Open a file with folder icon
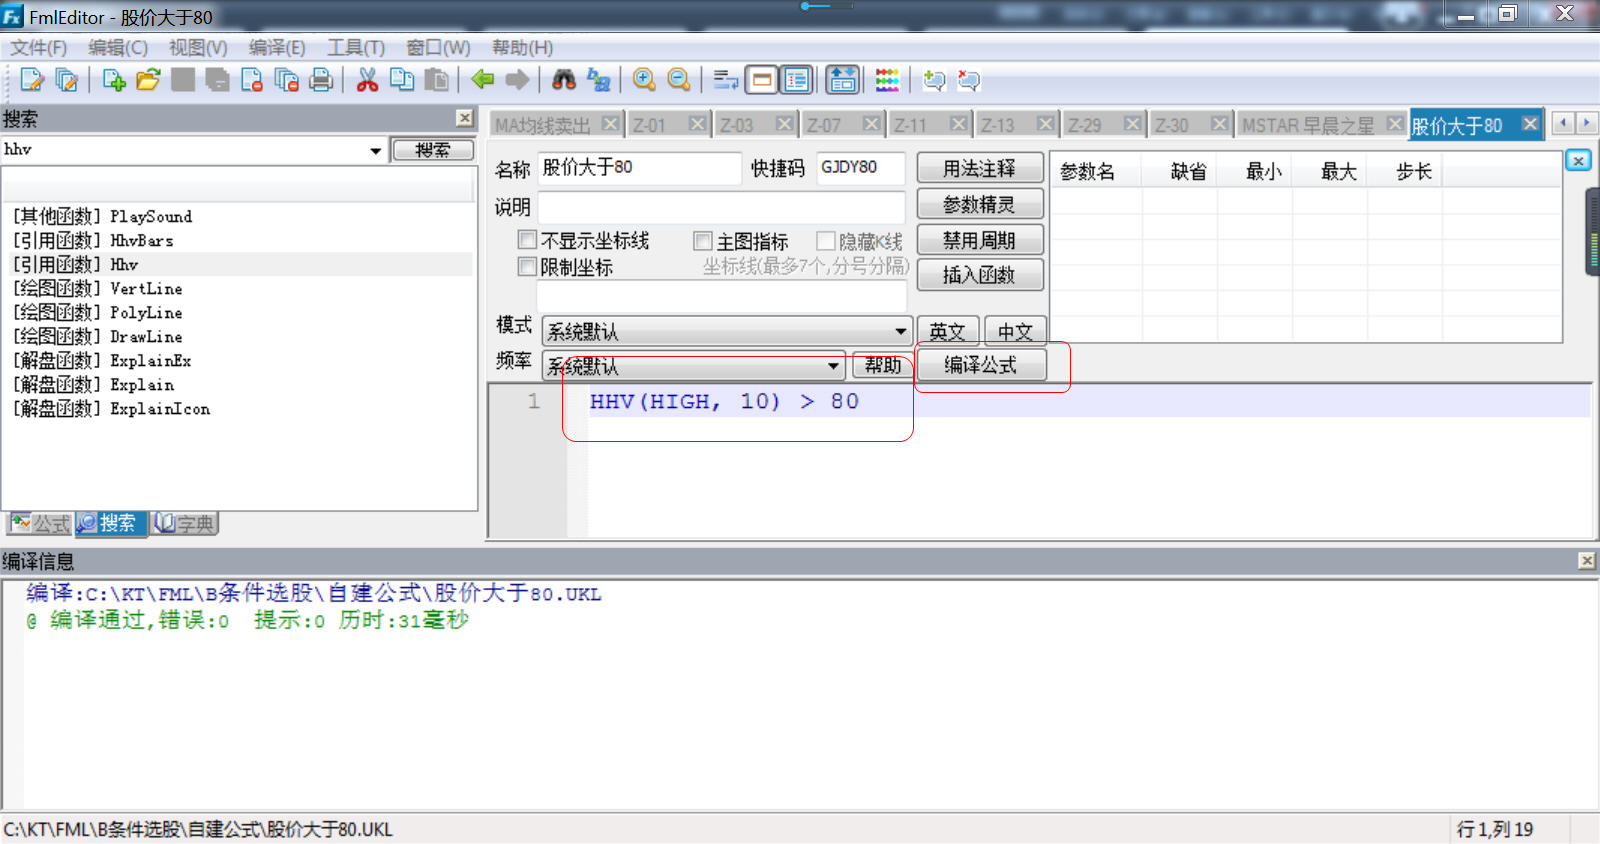 (148, 80)
